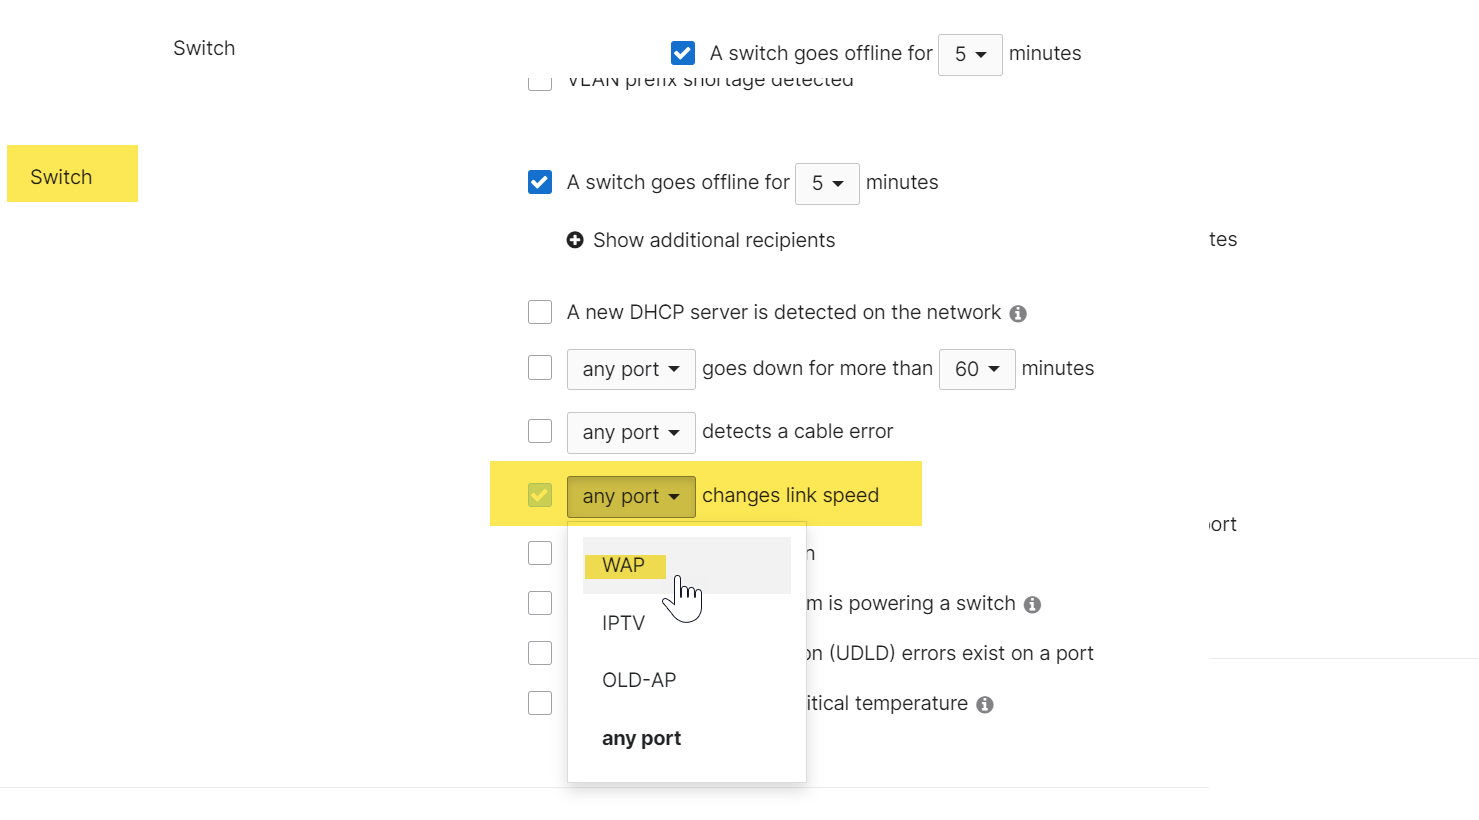Click Show additional recipients link
The width and height of the screenshot is (1479, 820).
717,240
